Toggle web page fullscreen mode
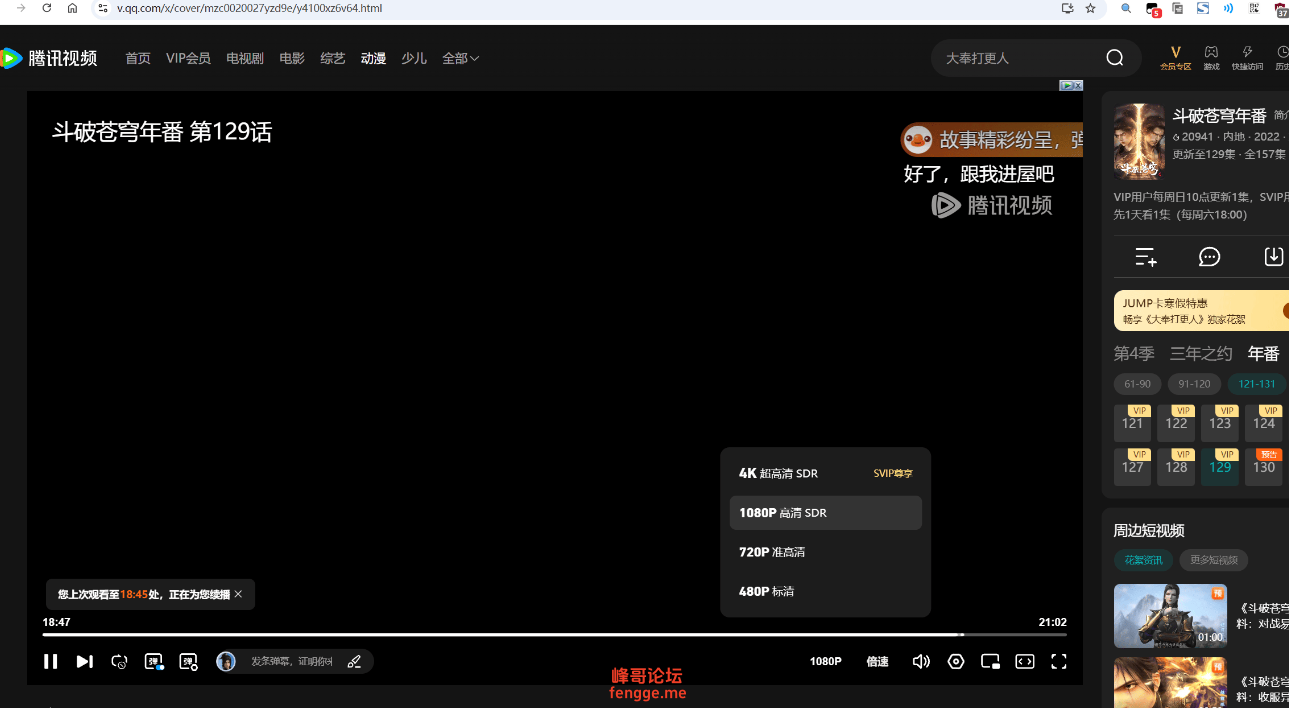Viewport: 1289px width, 708px height. tap(1025, 661)
